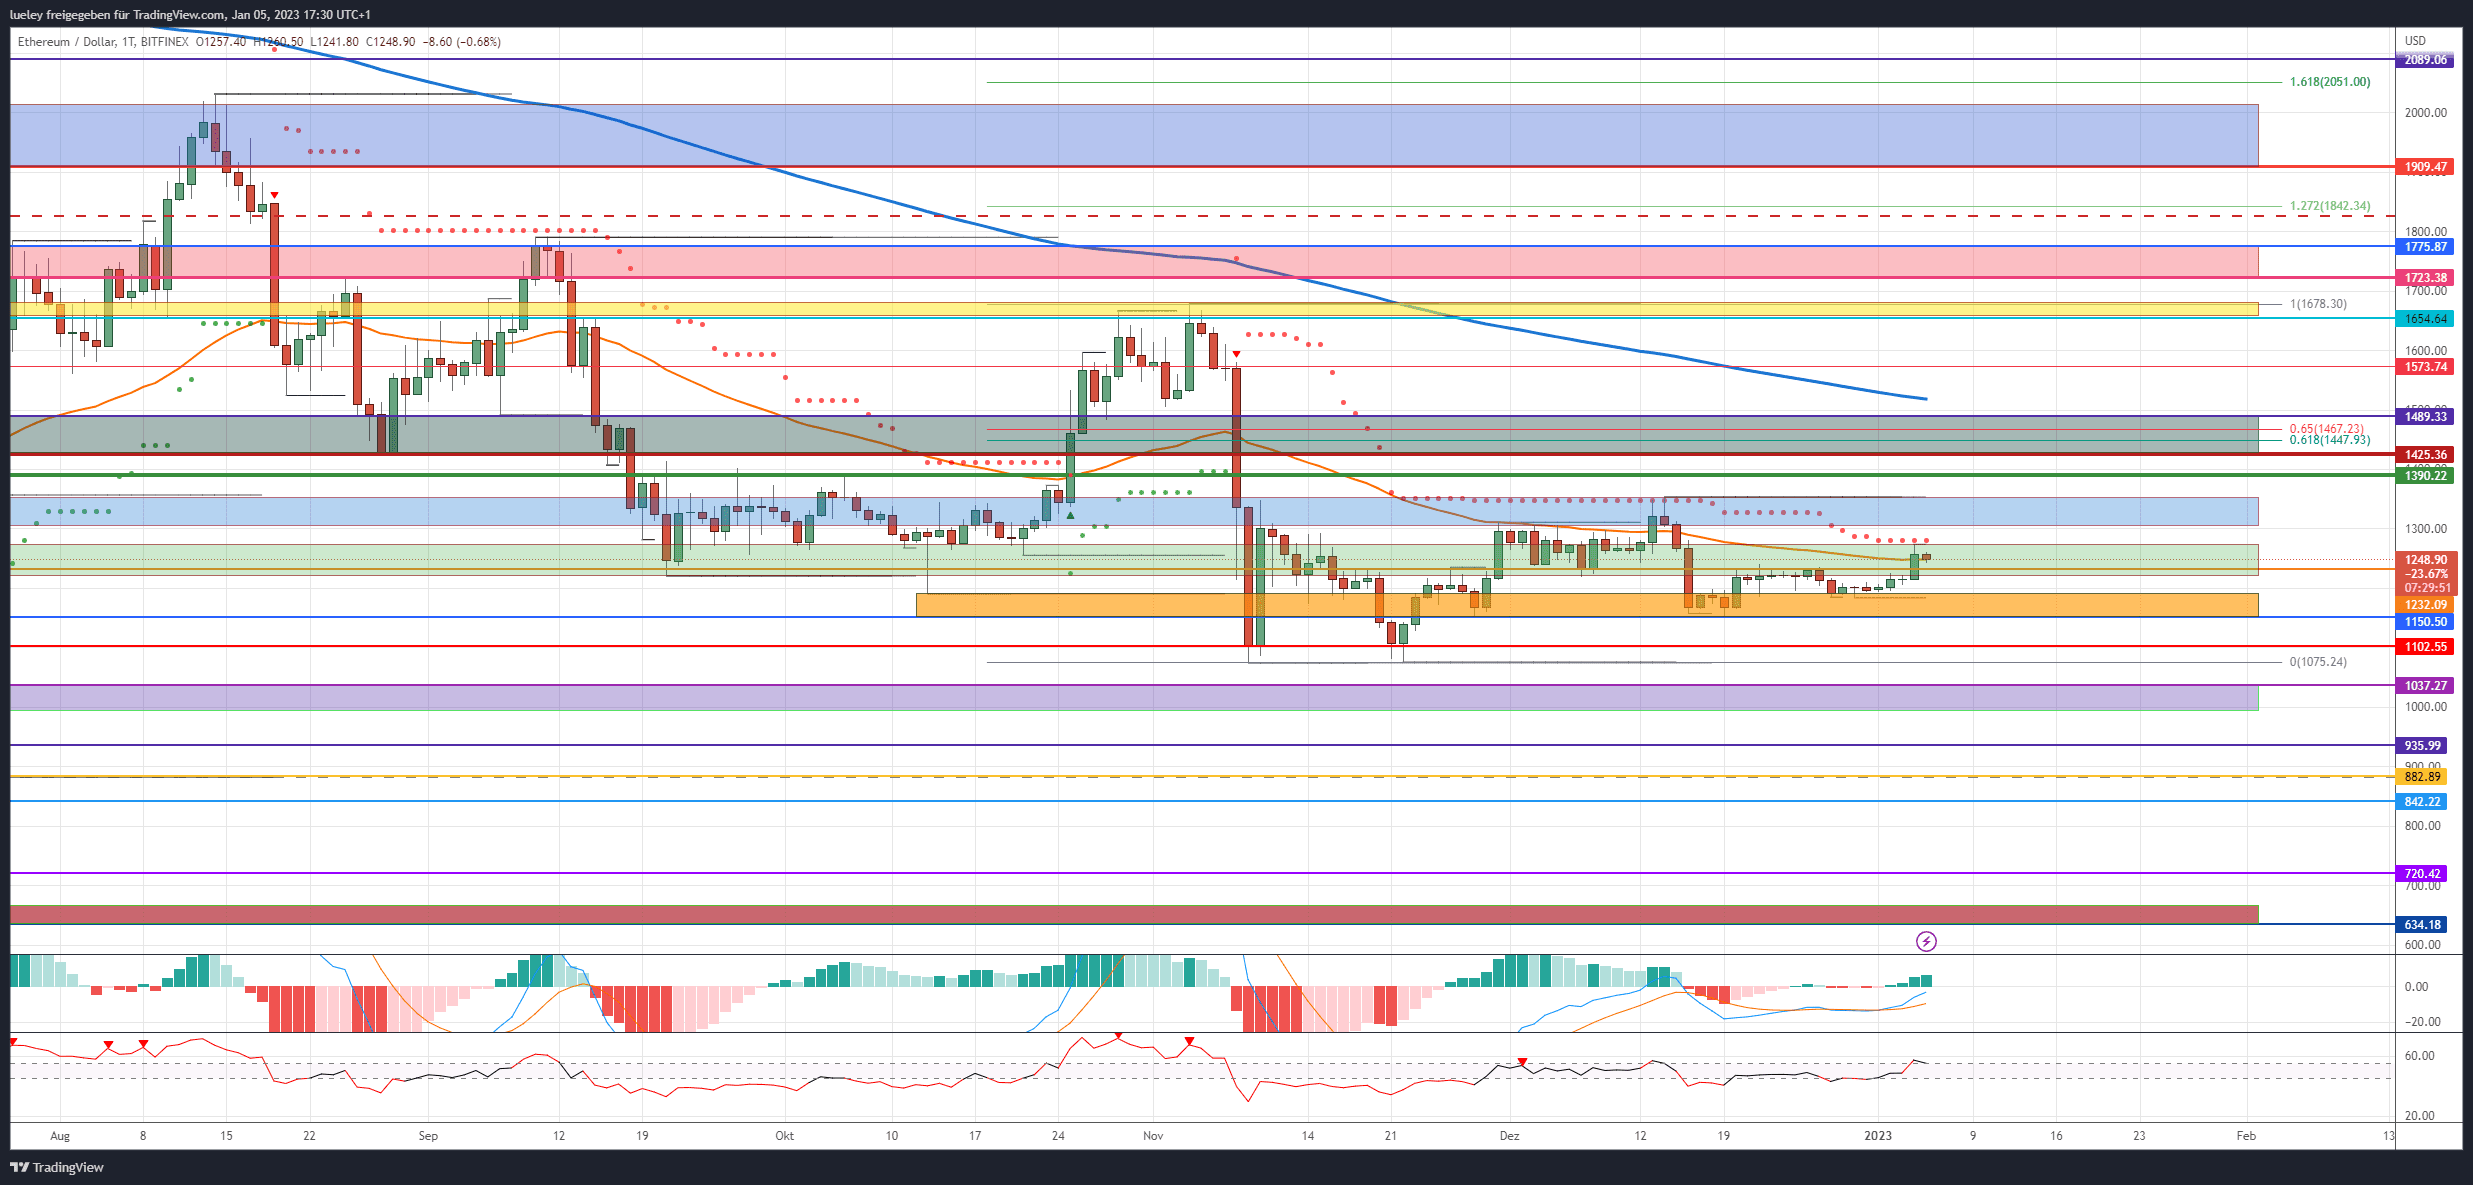Click the purple lightning bolt event icon
Image resolution: width=2473 pixels, height=1185 pixels.
tap(1926, 941)
